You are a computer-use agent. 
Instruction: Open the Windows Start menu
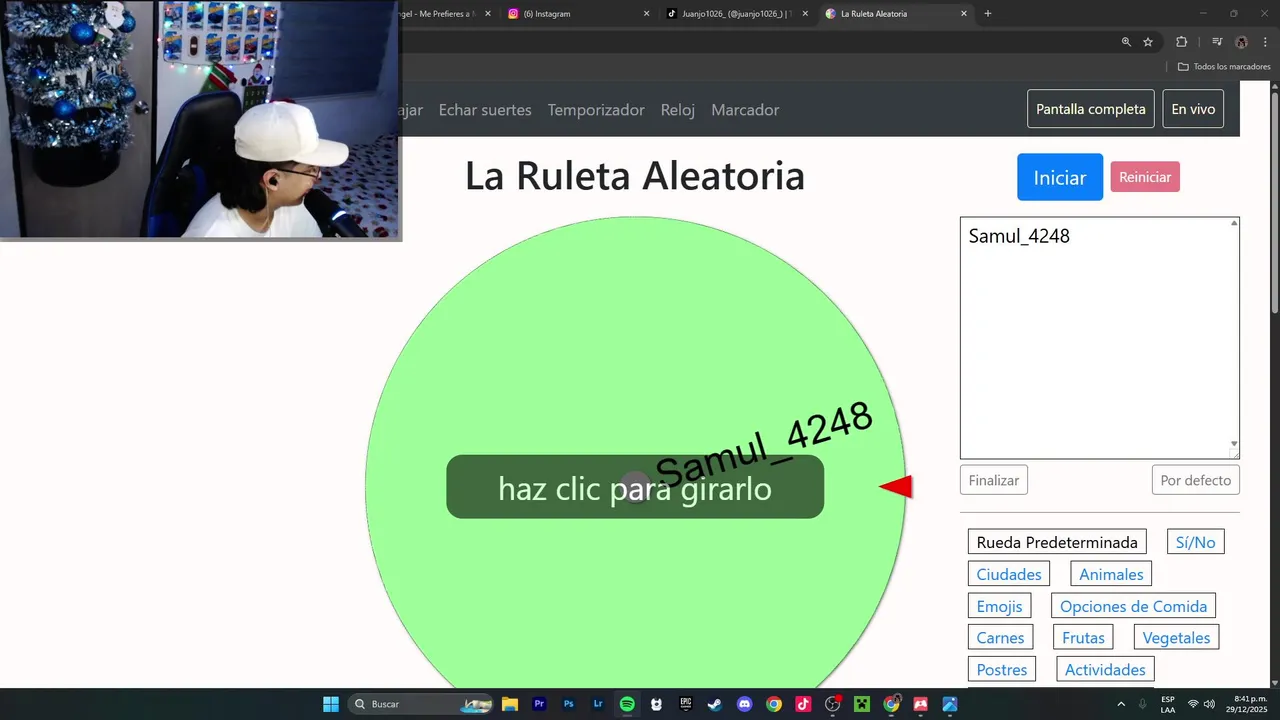(x=331, y=704)
